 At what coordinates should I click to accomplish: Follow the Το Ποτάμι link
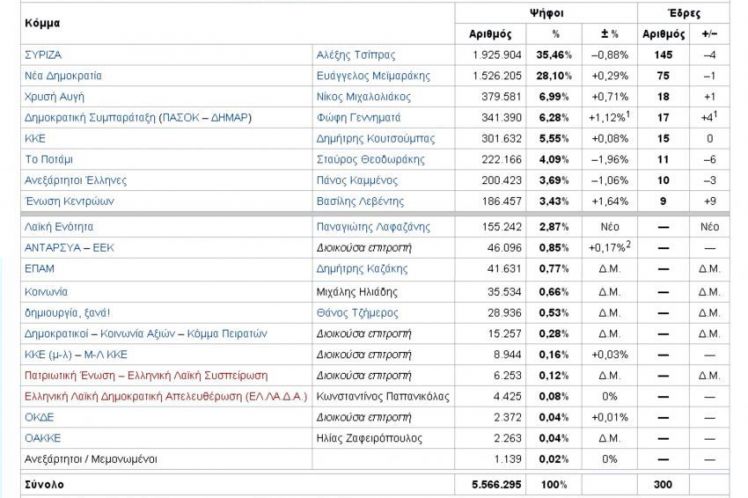(49, 159)
